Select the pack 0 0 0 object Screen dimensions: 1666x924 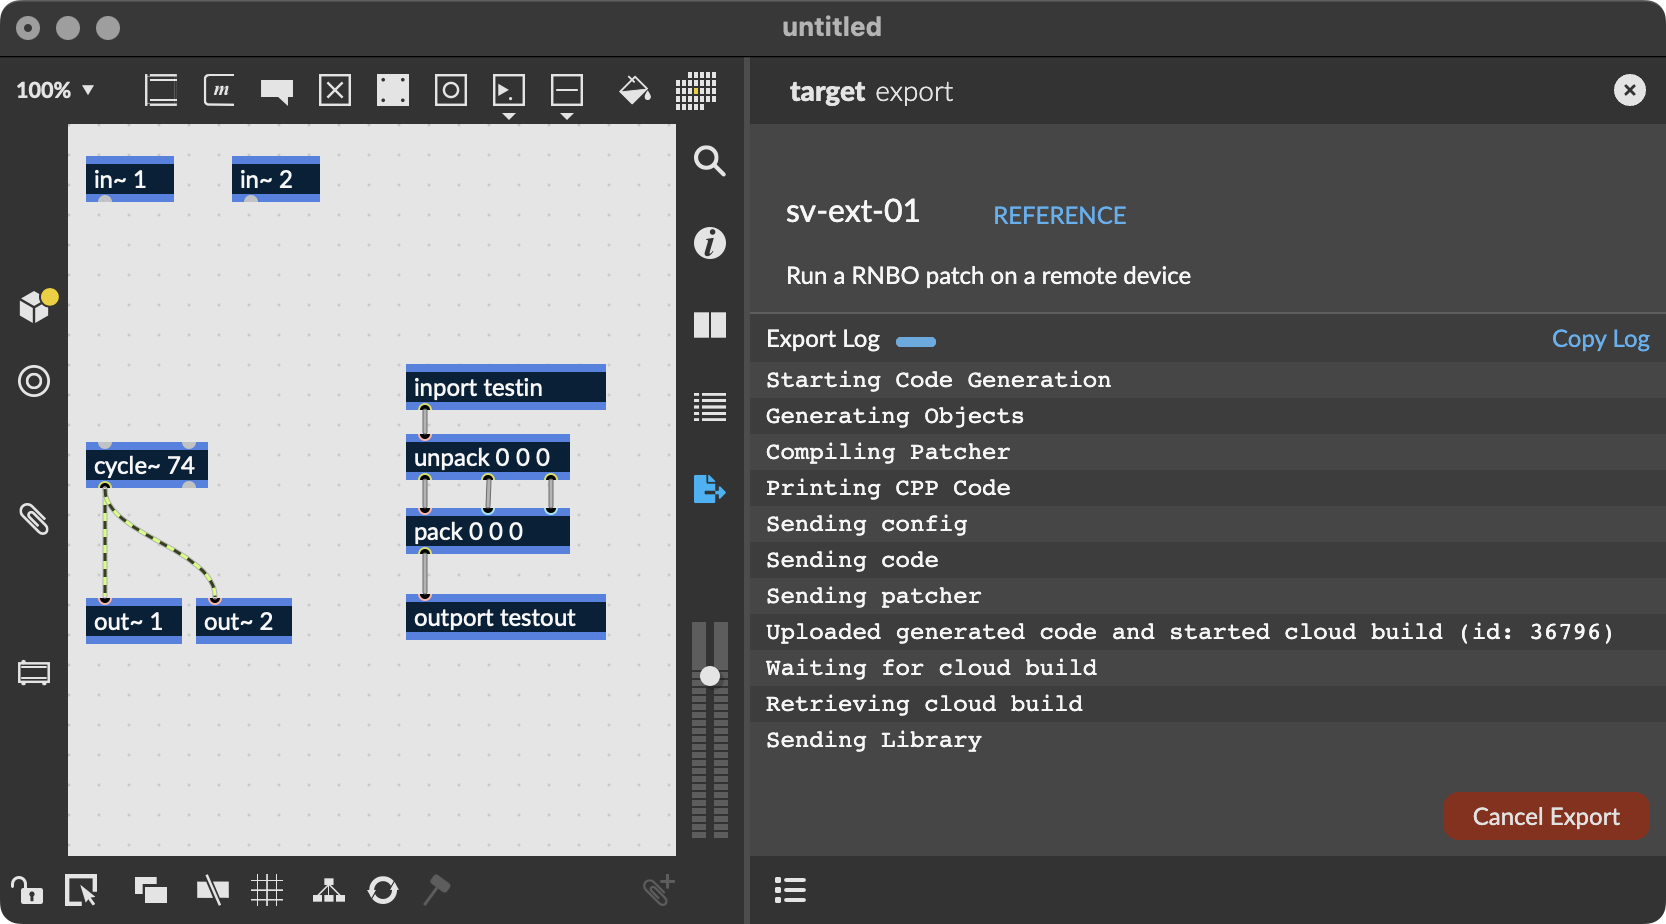(488, 531)
